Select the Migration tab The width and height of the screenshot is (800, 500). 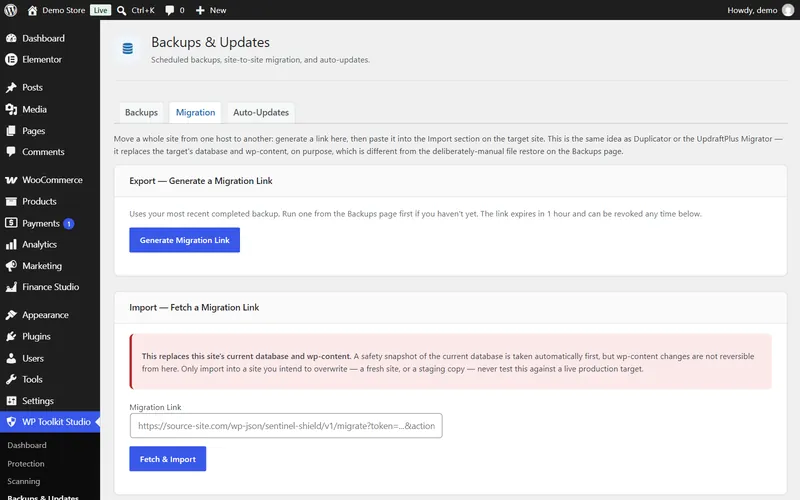pyautogui.click(x=195, y=112)
